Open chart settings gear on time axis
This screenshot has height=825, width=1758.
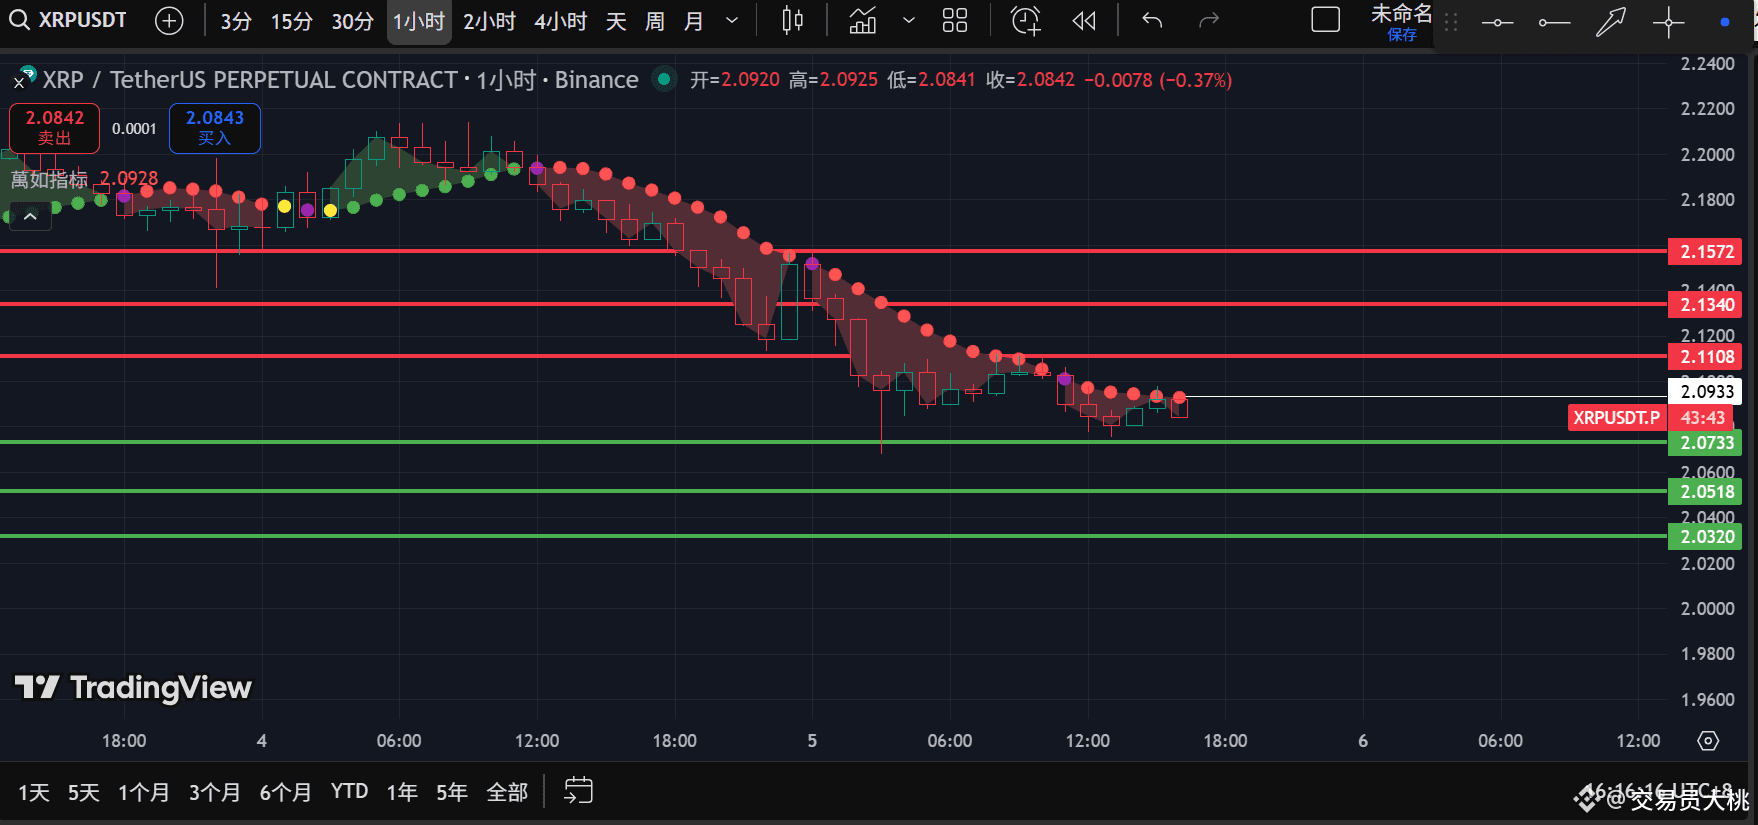pyautogui.click(x=1708, y=741)
